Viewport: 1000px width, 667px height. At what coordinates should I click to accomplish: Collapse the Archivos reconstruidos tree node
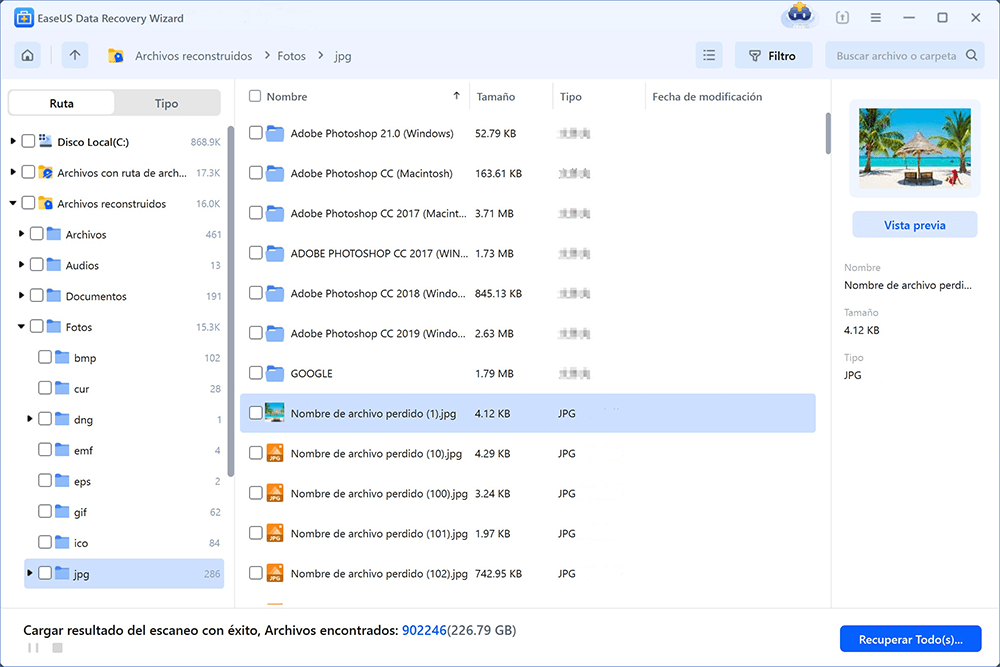point(13,203)
